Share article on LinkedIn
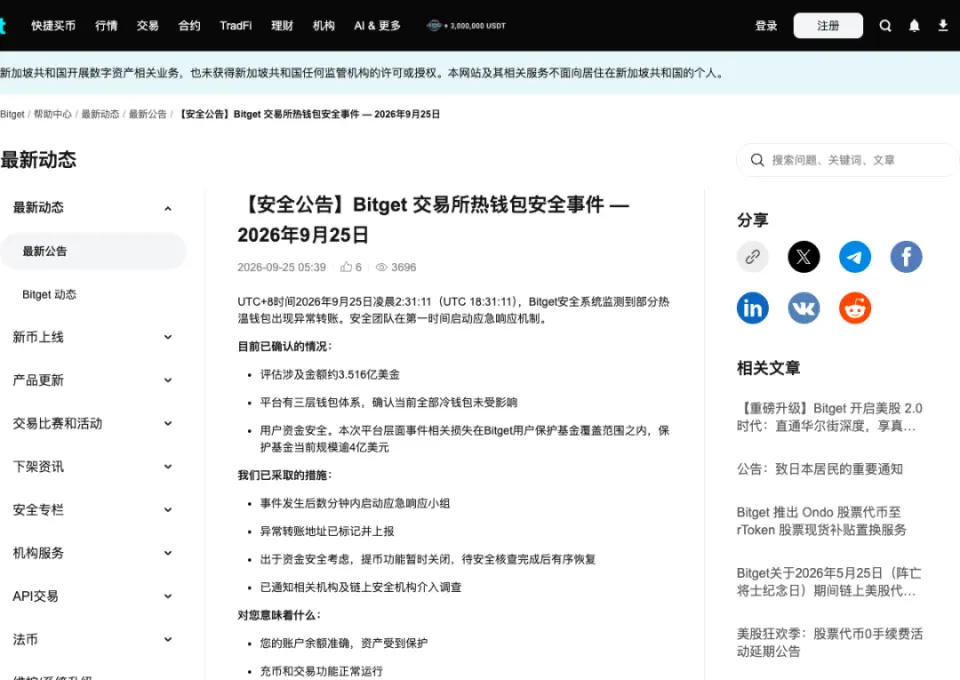960x680 pixels. pyautogui.click(x=752, y=308)
